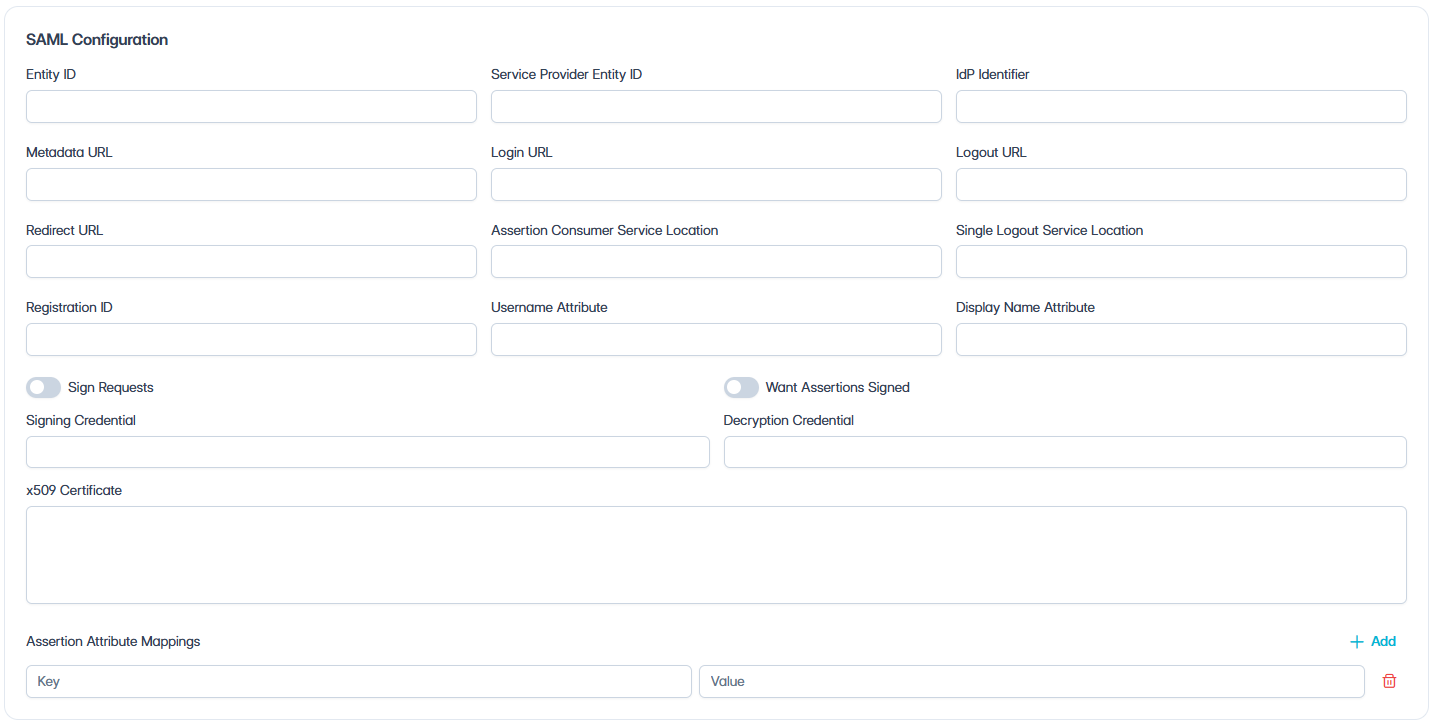1435x726 pixels.
Task: Focus the Signing Credential field
Action: 368,452
